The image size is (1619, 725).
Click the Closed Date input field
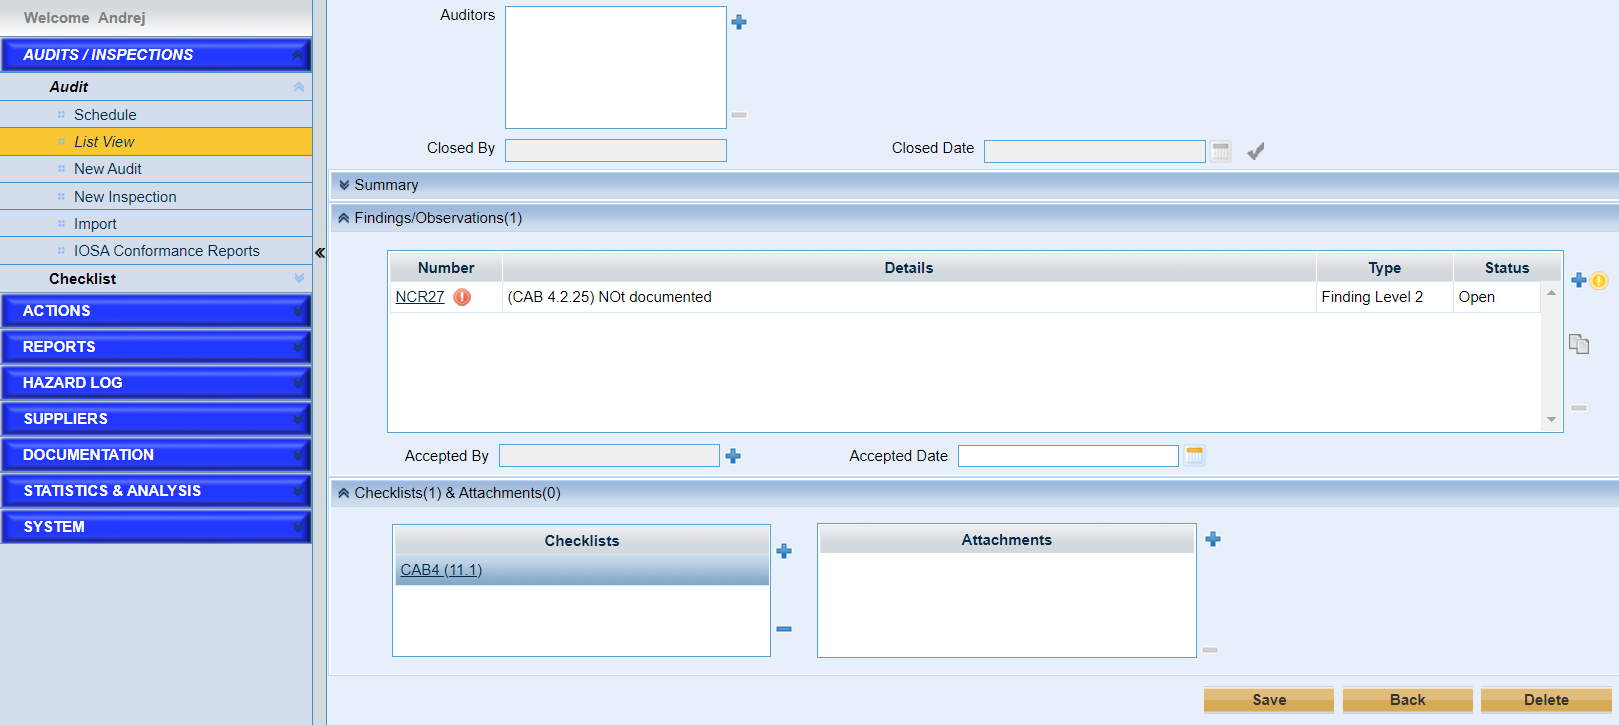point(1095,151)
